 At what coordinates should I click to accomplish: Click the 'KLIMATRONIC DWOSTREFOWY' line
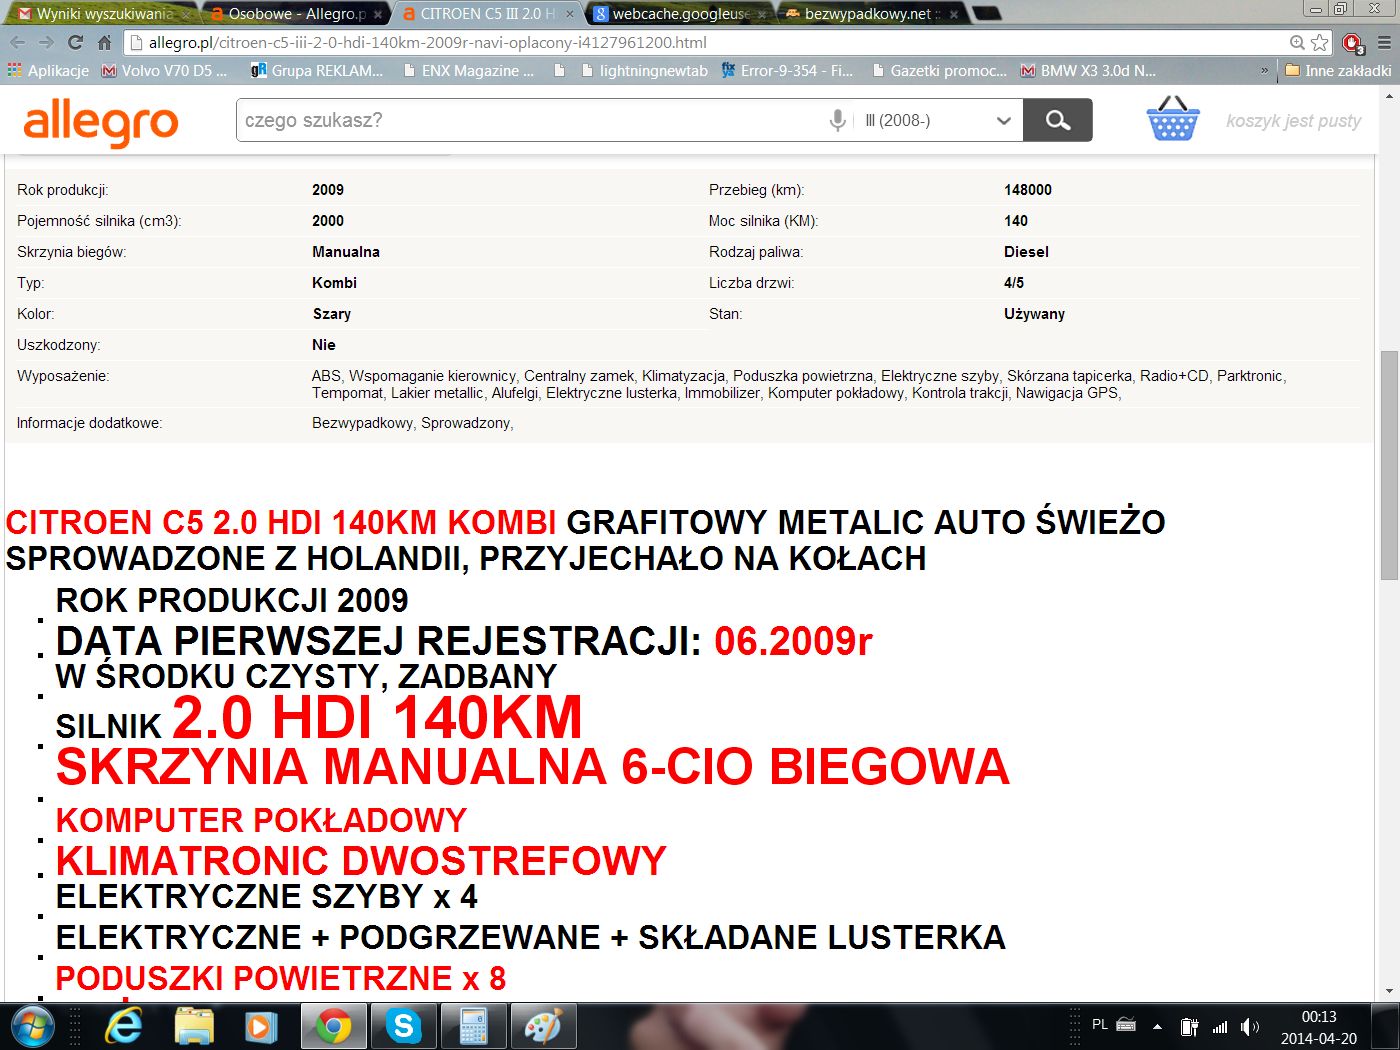361,861
